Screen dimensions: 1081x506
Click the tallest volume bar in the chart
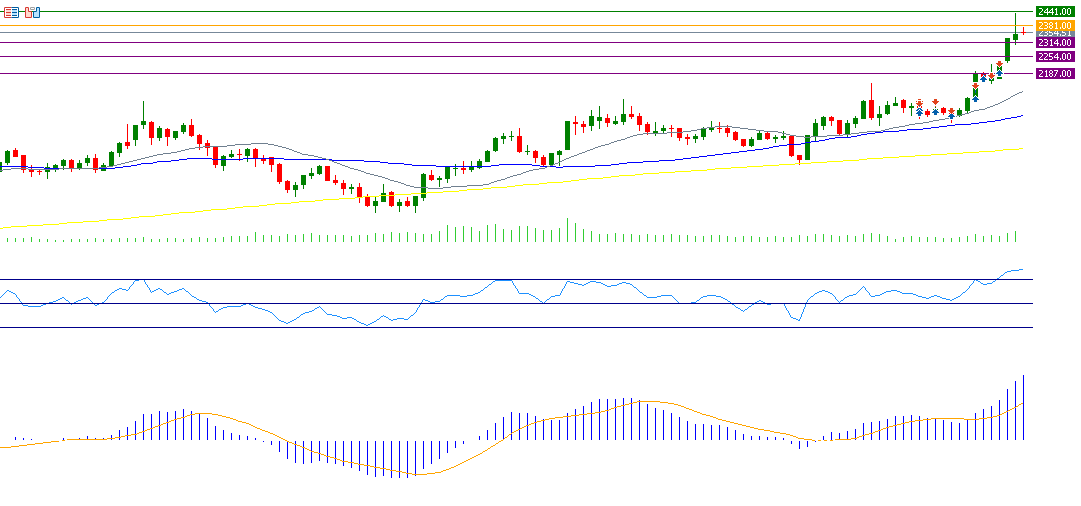point(568,230)
